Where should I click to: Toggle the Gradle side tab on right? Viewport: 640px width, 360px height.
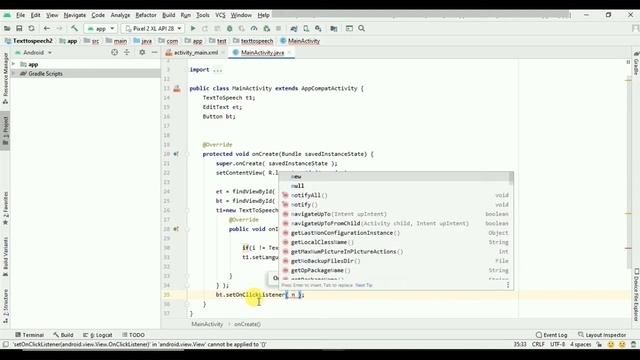636,64
